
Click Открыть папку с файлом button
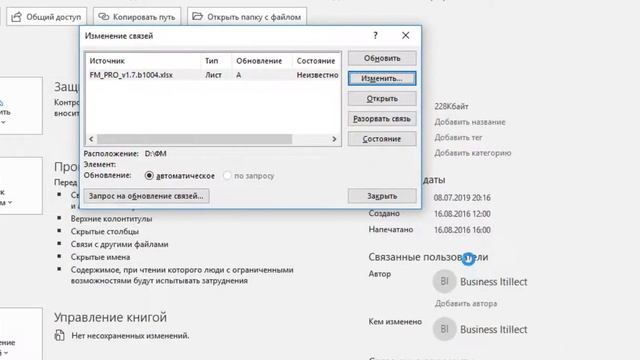pyautogui.click(x=247, y=17)
